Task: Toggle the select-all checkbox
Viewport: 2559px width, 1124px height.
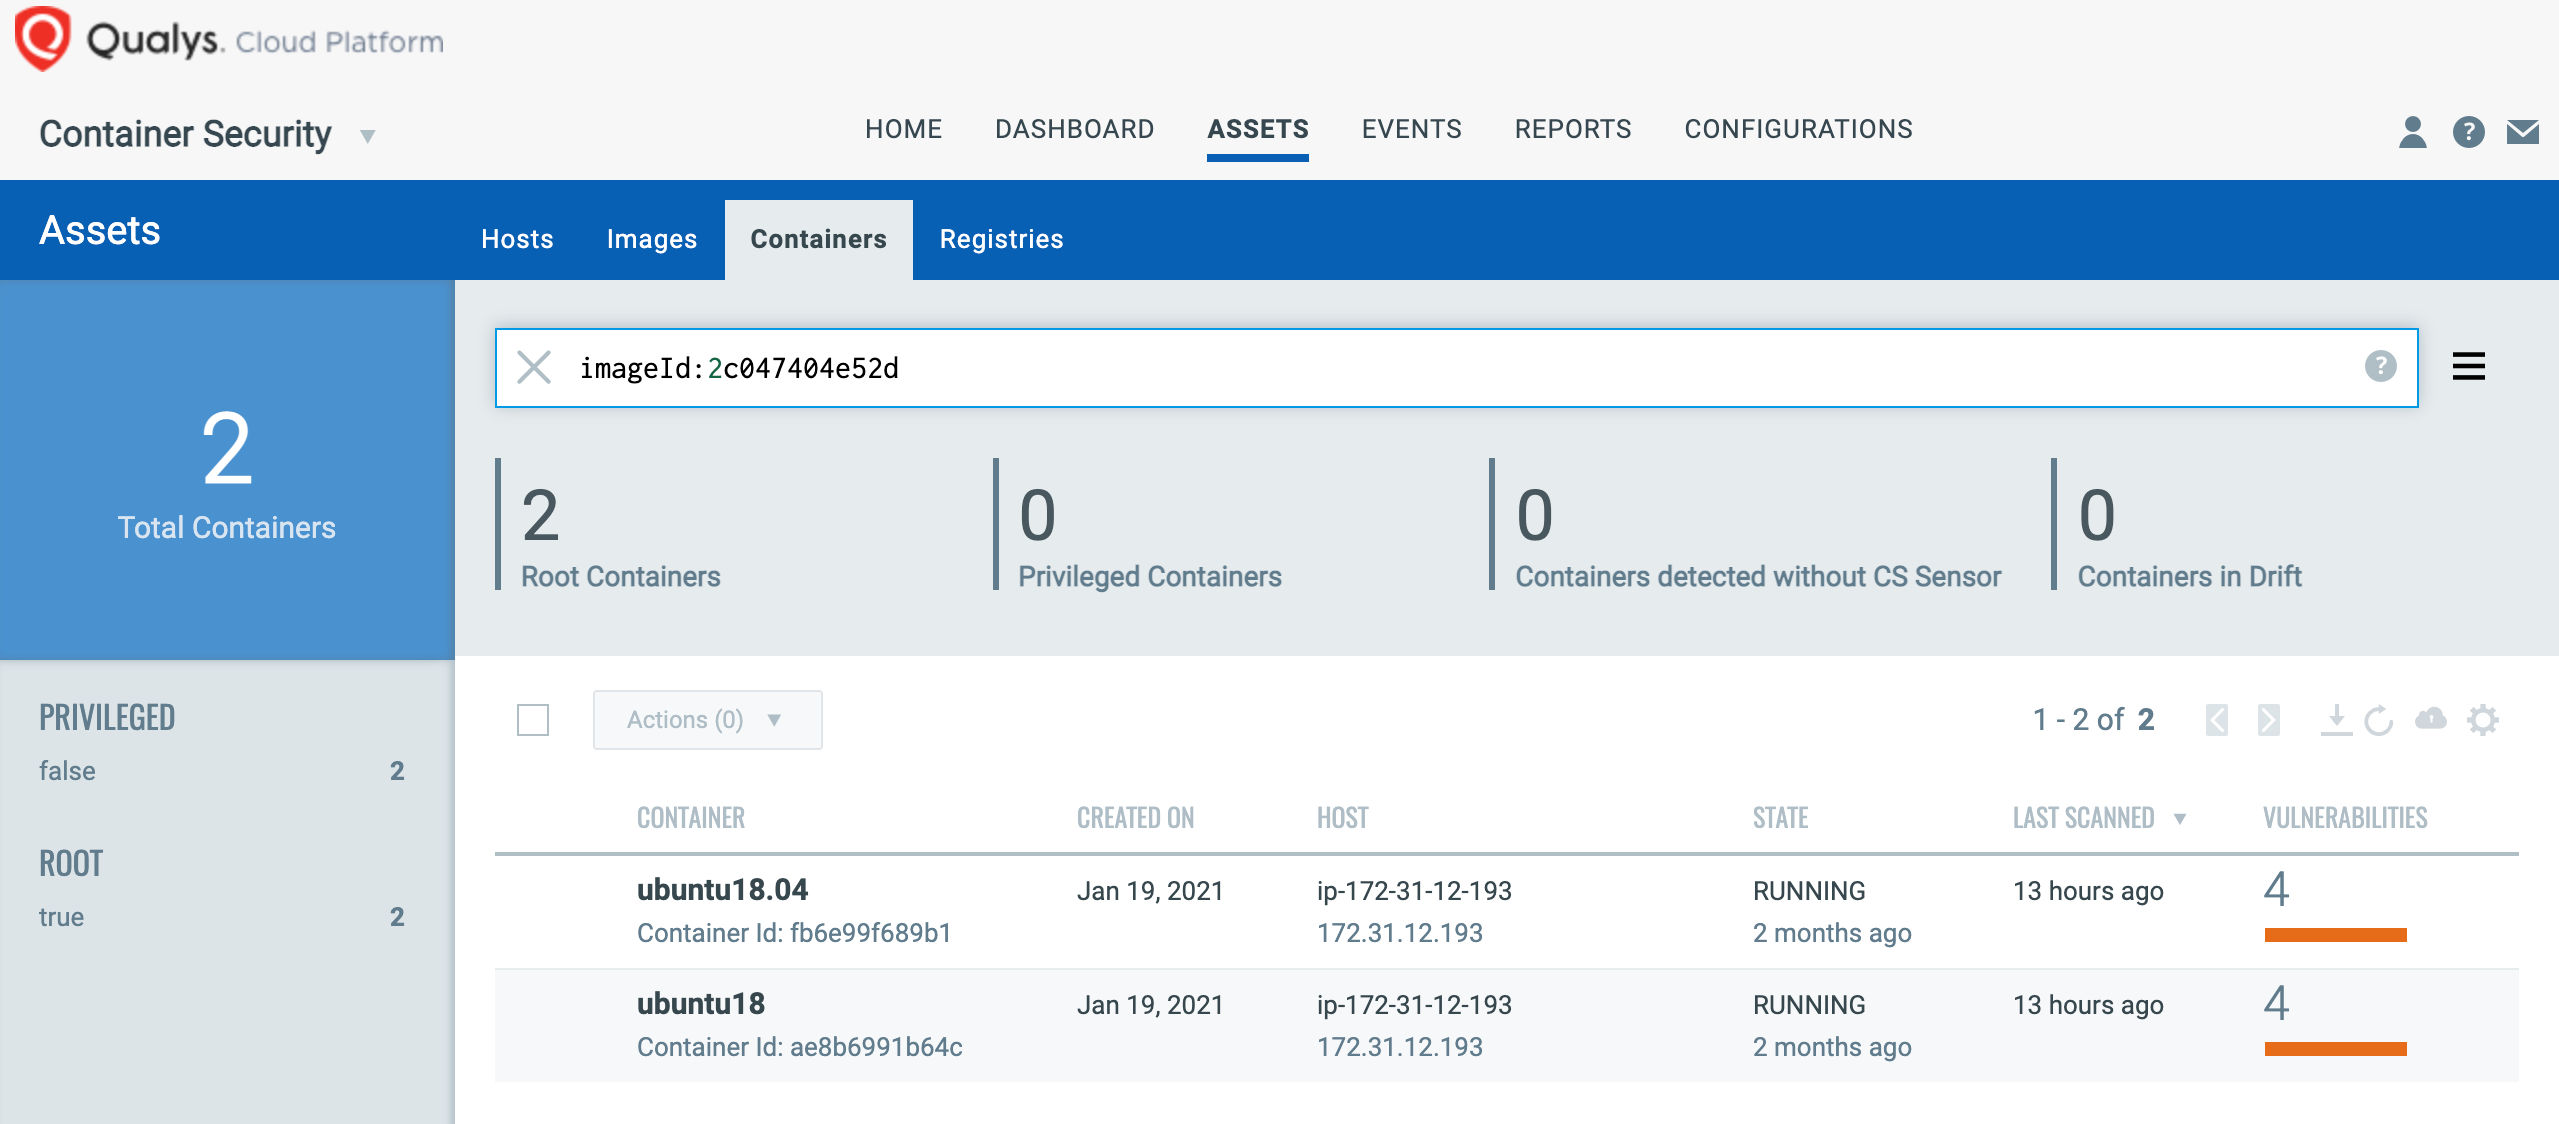Action: [x=533, y=720]
